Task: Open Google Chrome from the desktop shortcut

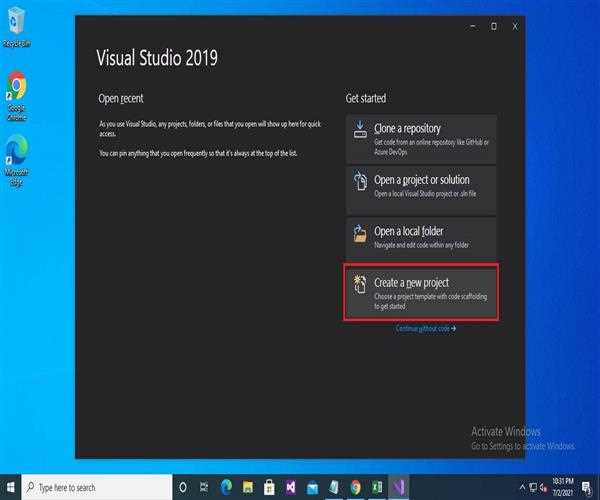Action: coord(17,92)
